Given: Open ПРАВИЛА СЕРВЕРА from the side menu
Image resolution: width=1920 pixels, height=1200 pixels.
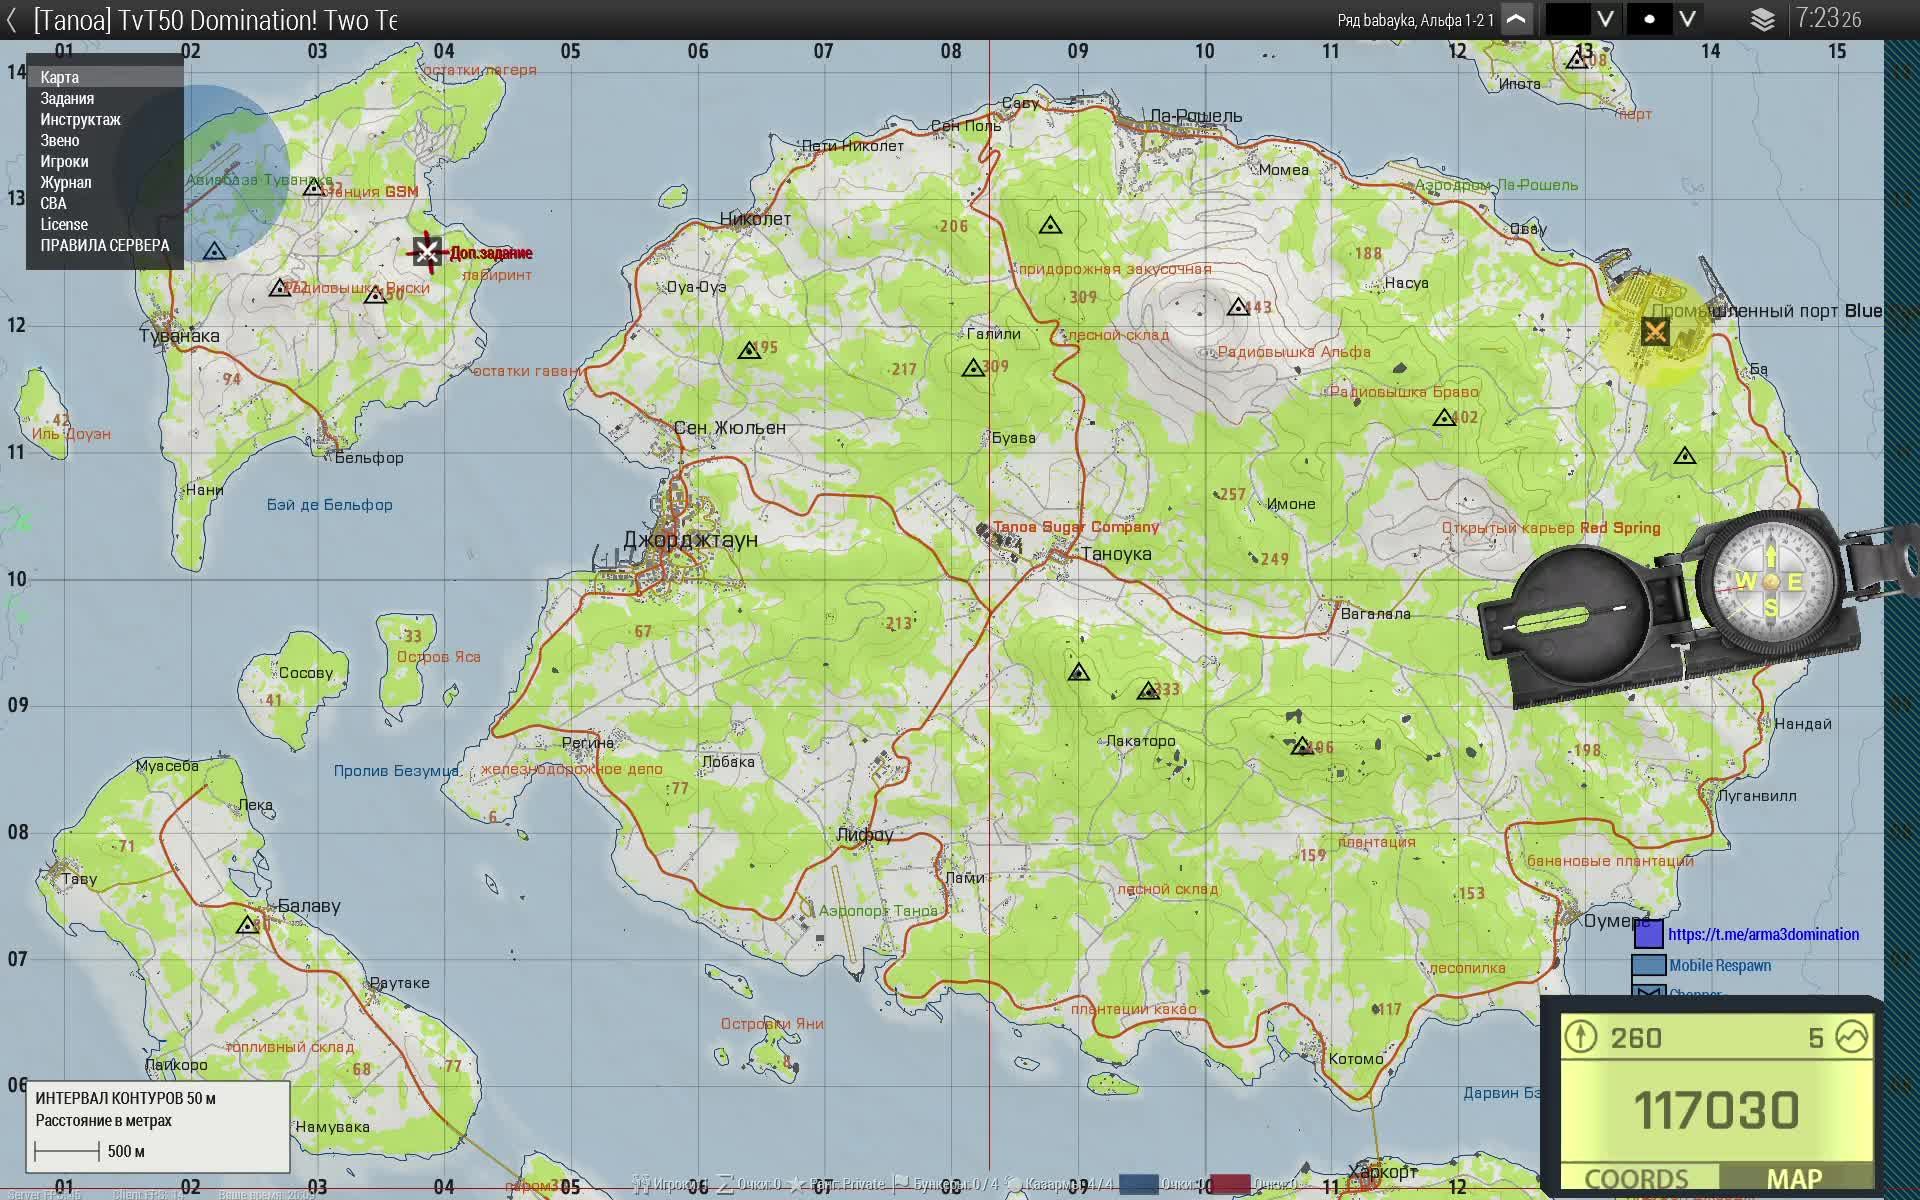Looking at the screenshot, I should (x=105, y=245).
